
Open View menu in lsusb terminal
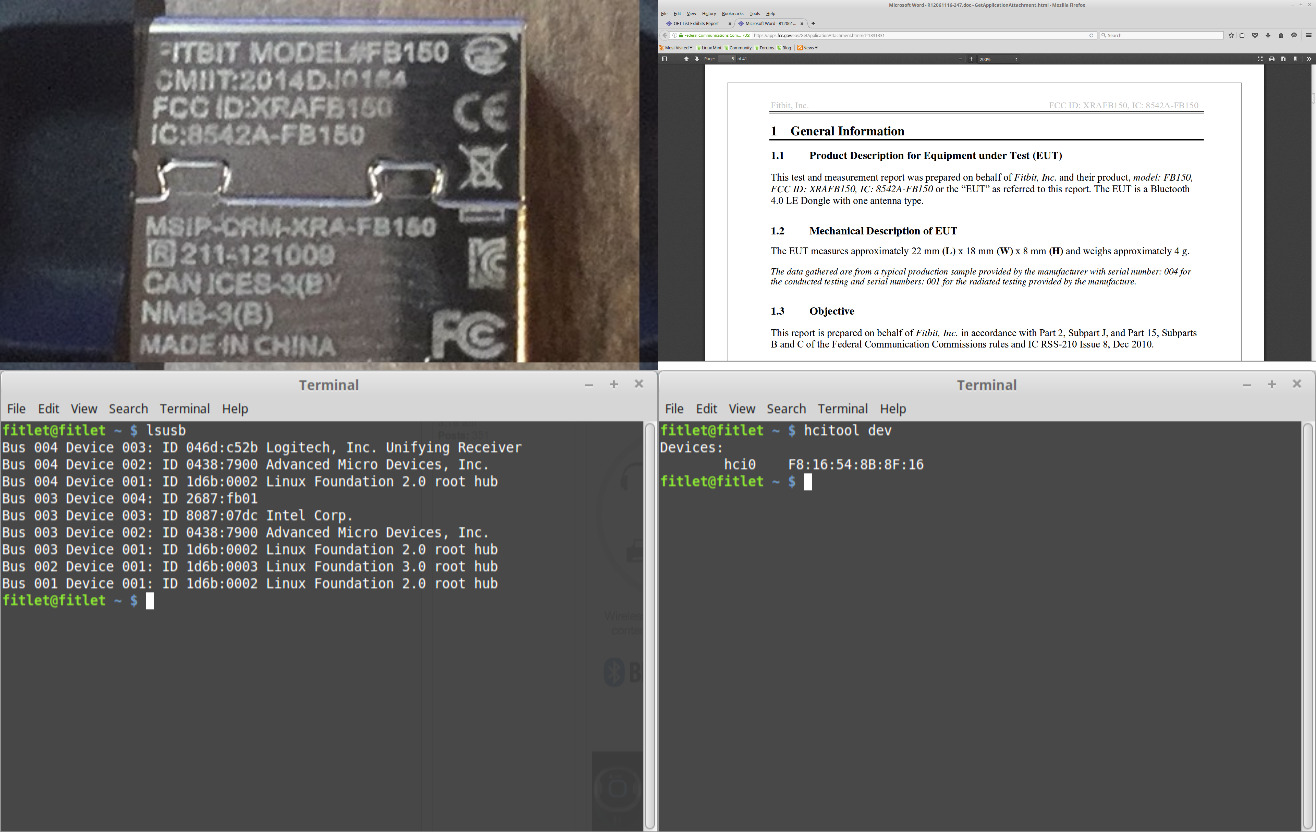click(84, 408)
